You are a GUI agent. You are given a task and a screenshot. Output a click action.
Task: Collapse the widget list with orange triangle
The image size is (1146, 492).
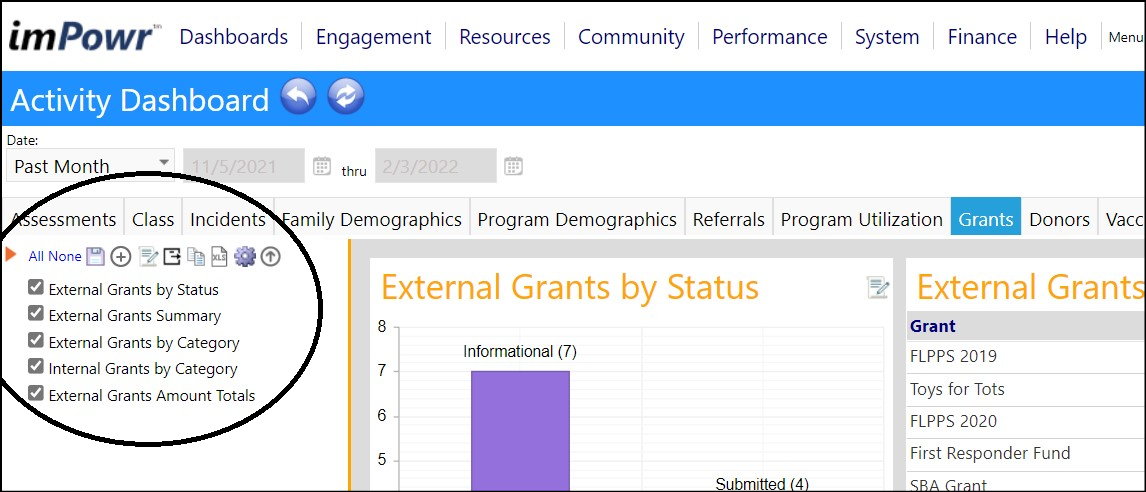coord(10,254)
